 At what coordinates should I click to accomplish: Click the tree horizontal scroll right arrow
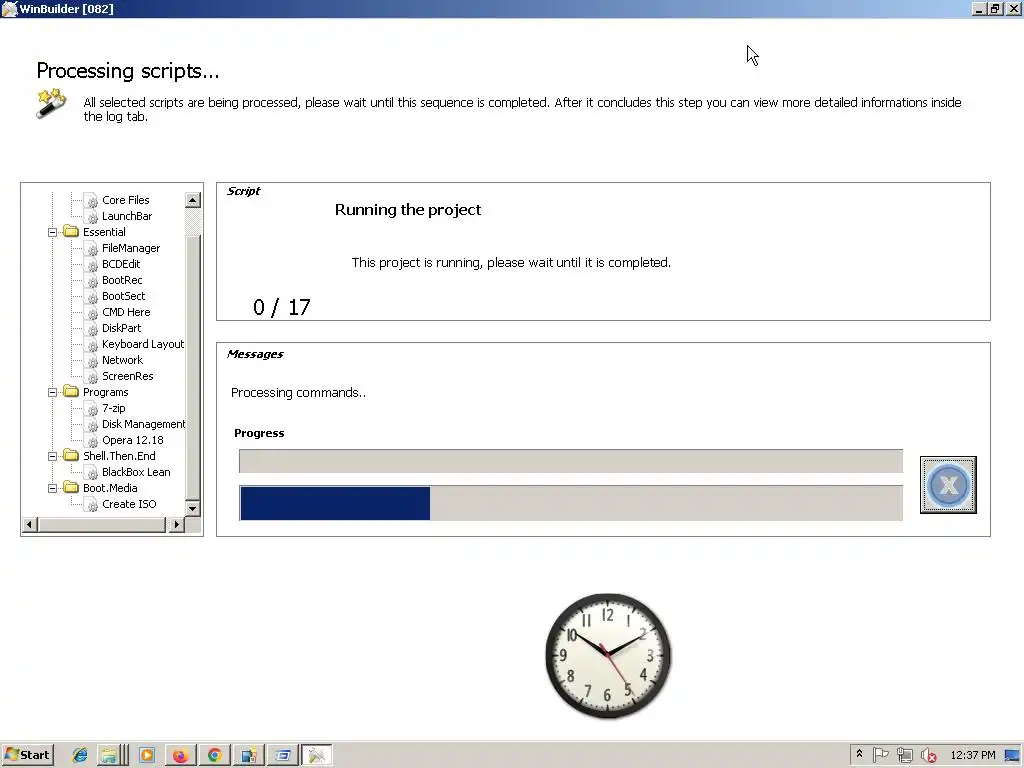pyautogui.click(x=176, y=524)
